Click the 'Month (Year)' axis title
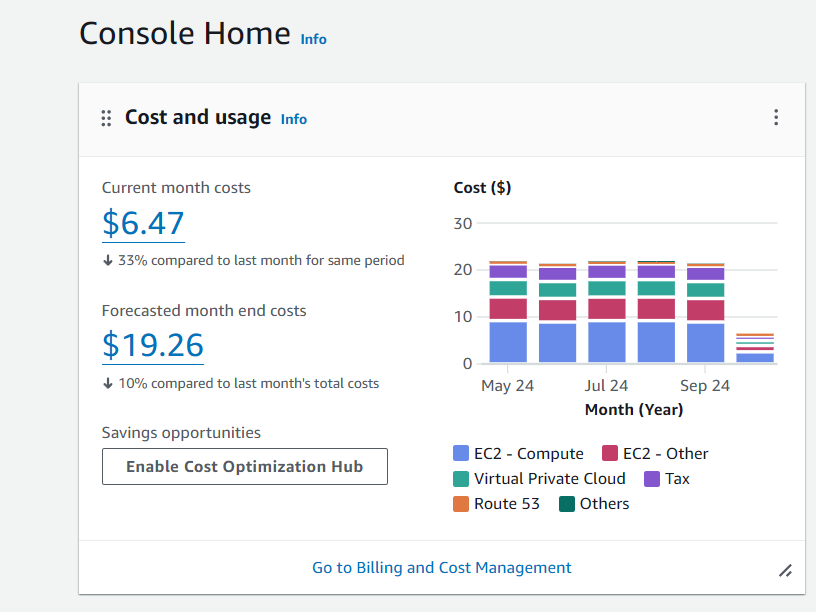The height and width of the screenshot is (612, 816). tap(634, 410)
